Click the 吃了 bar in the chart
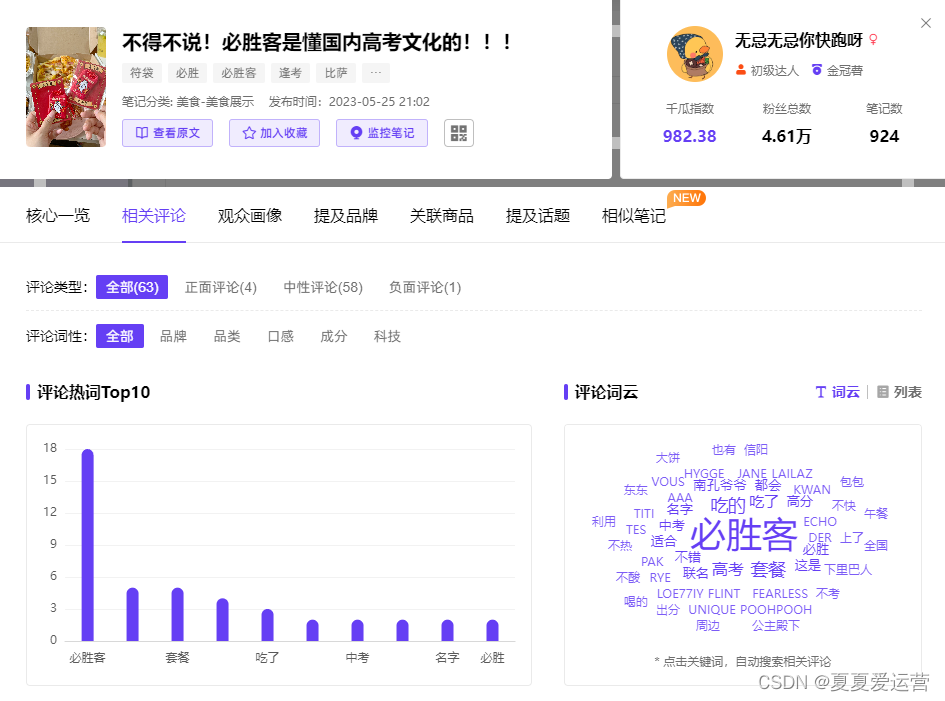This screenshot has height=701, width=945. pyautogui.click(x=267, y=625)
